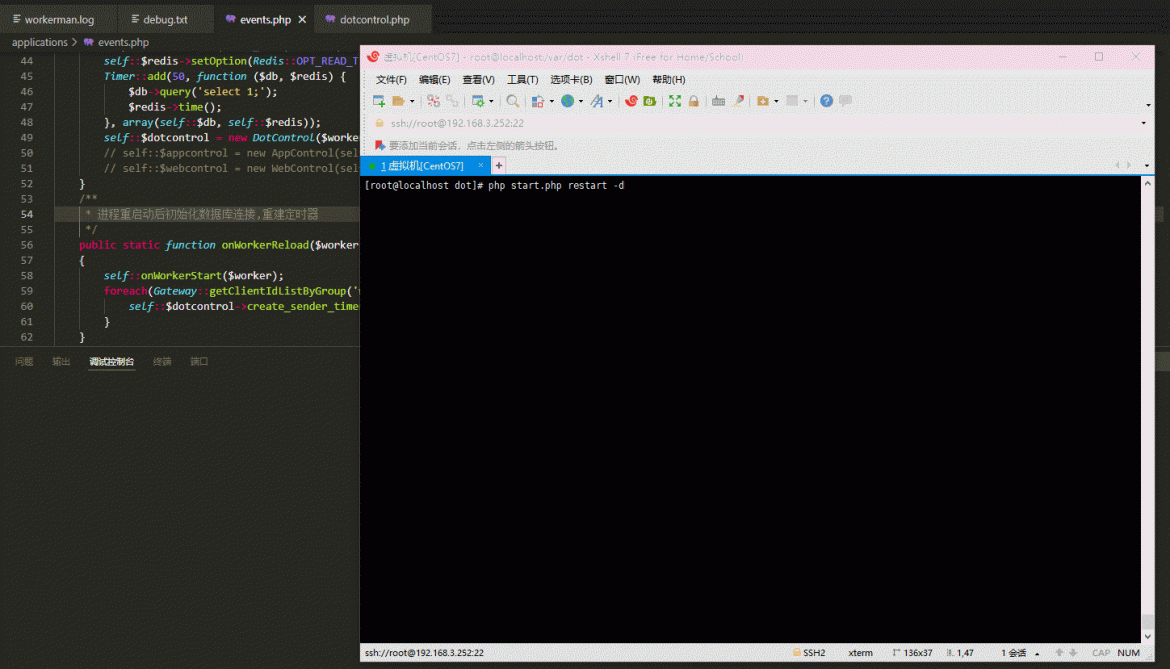Click the lock icon beside the SSH address
1170x669 pixels.
coord(379,123)
